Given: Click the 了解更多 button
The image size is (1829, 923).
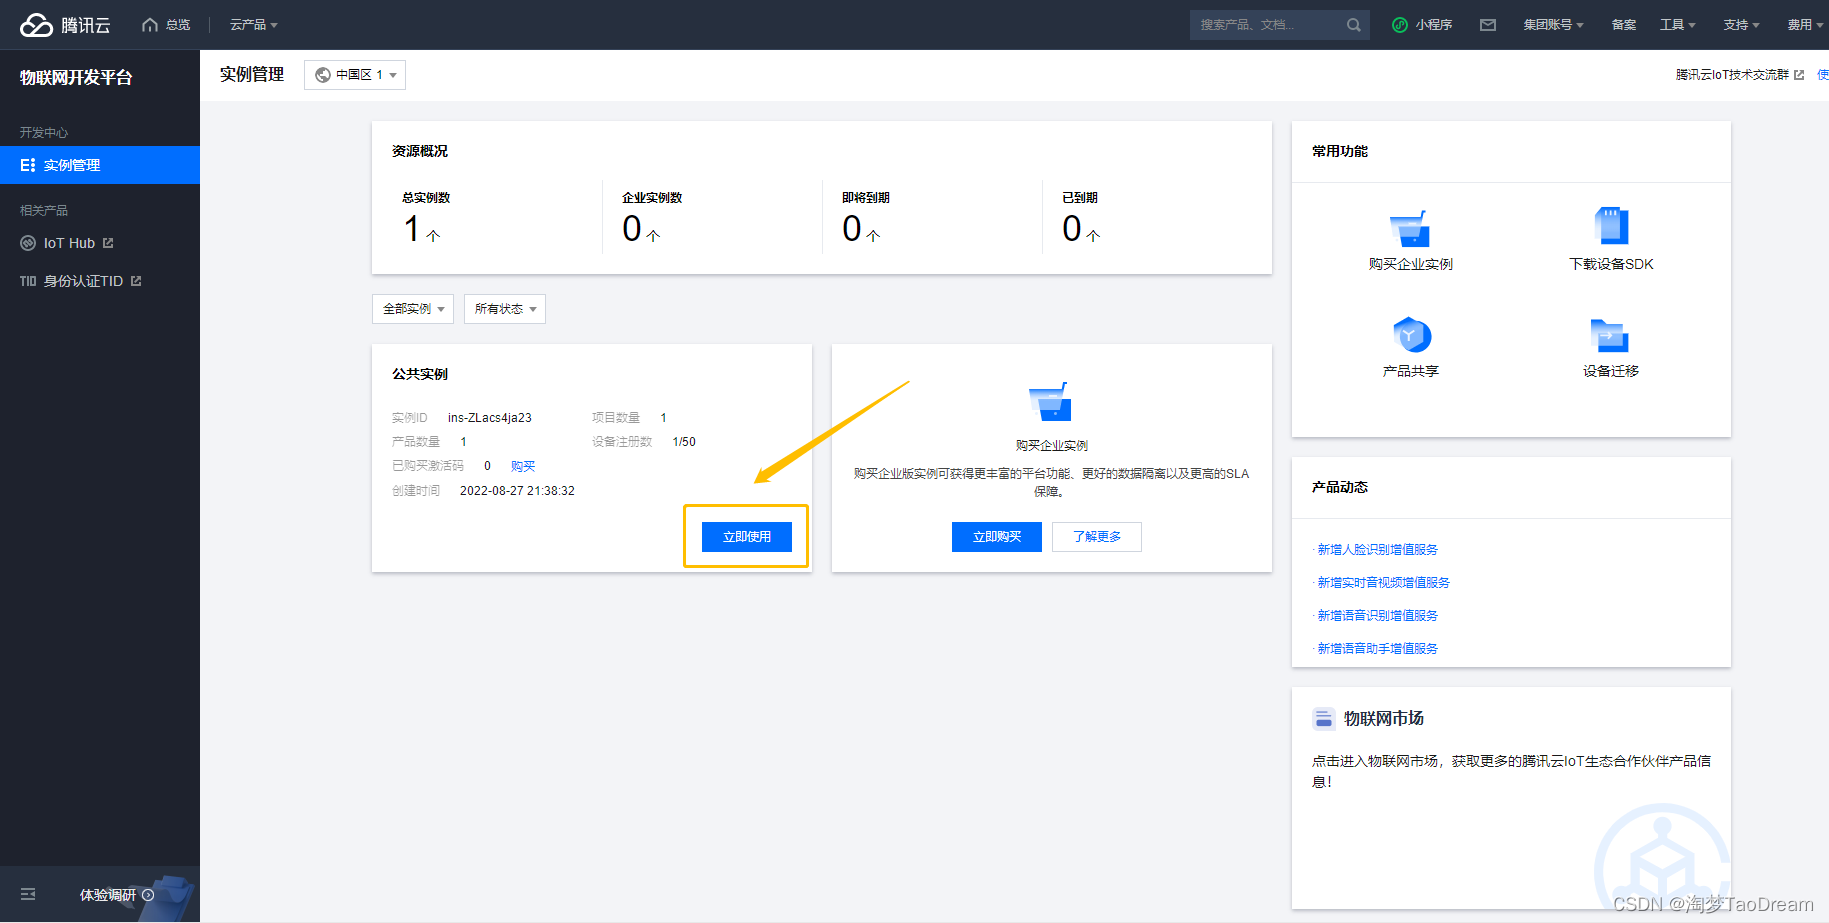Looking at the screenshot, I should pos(1097,537).
